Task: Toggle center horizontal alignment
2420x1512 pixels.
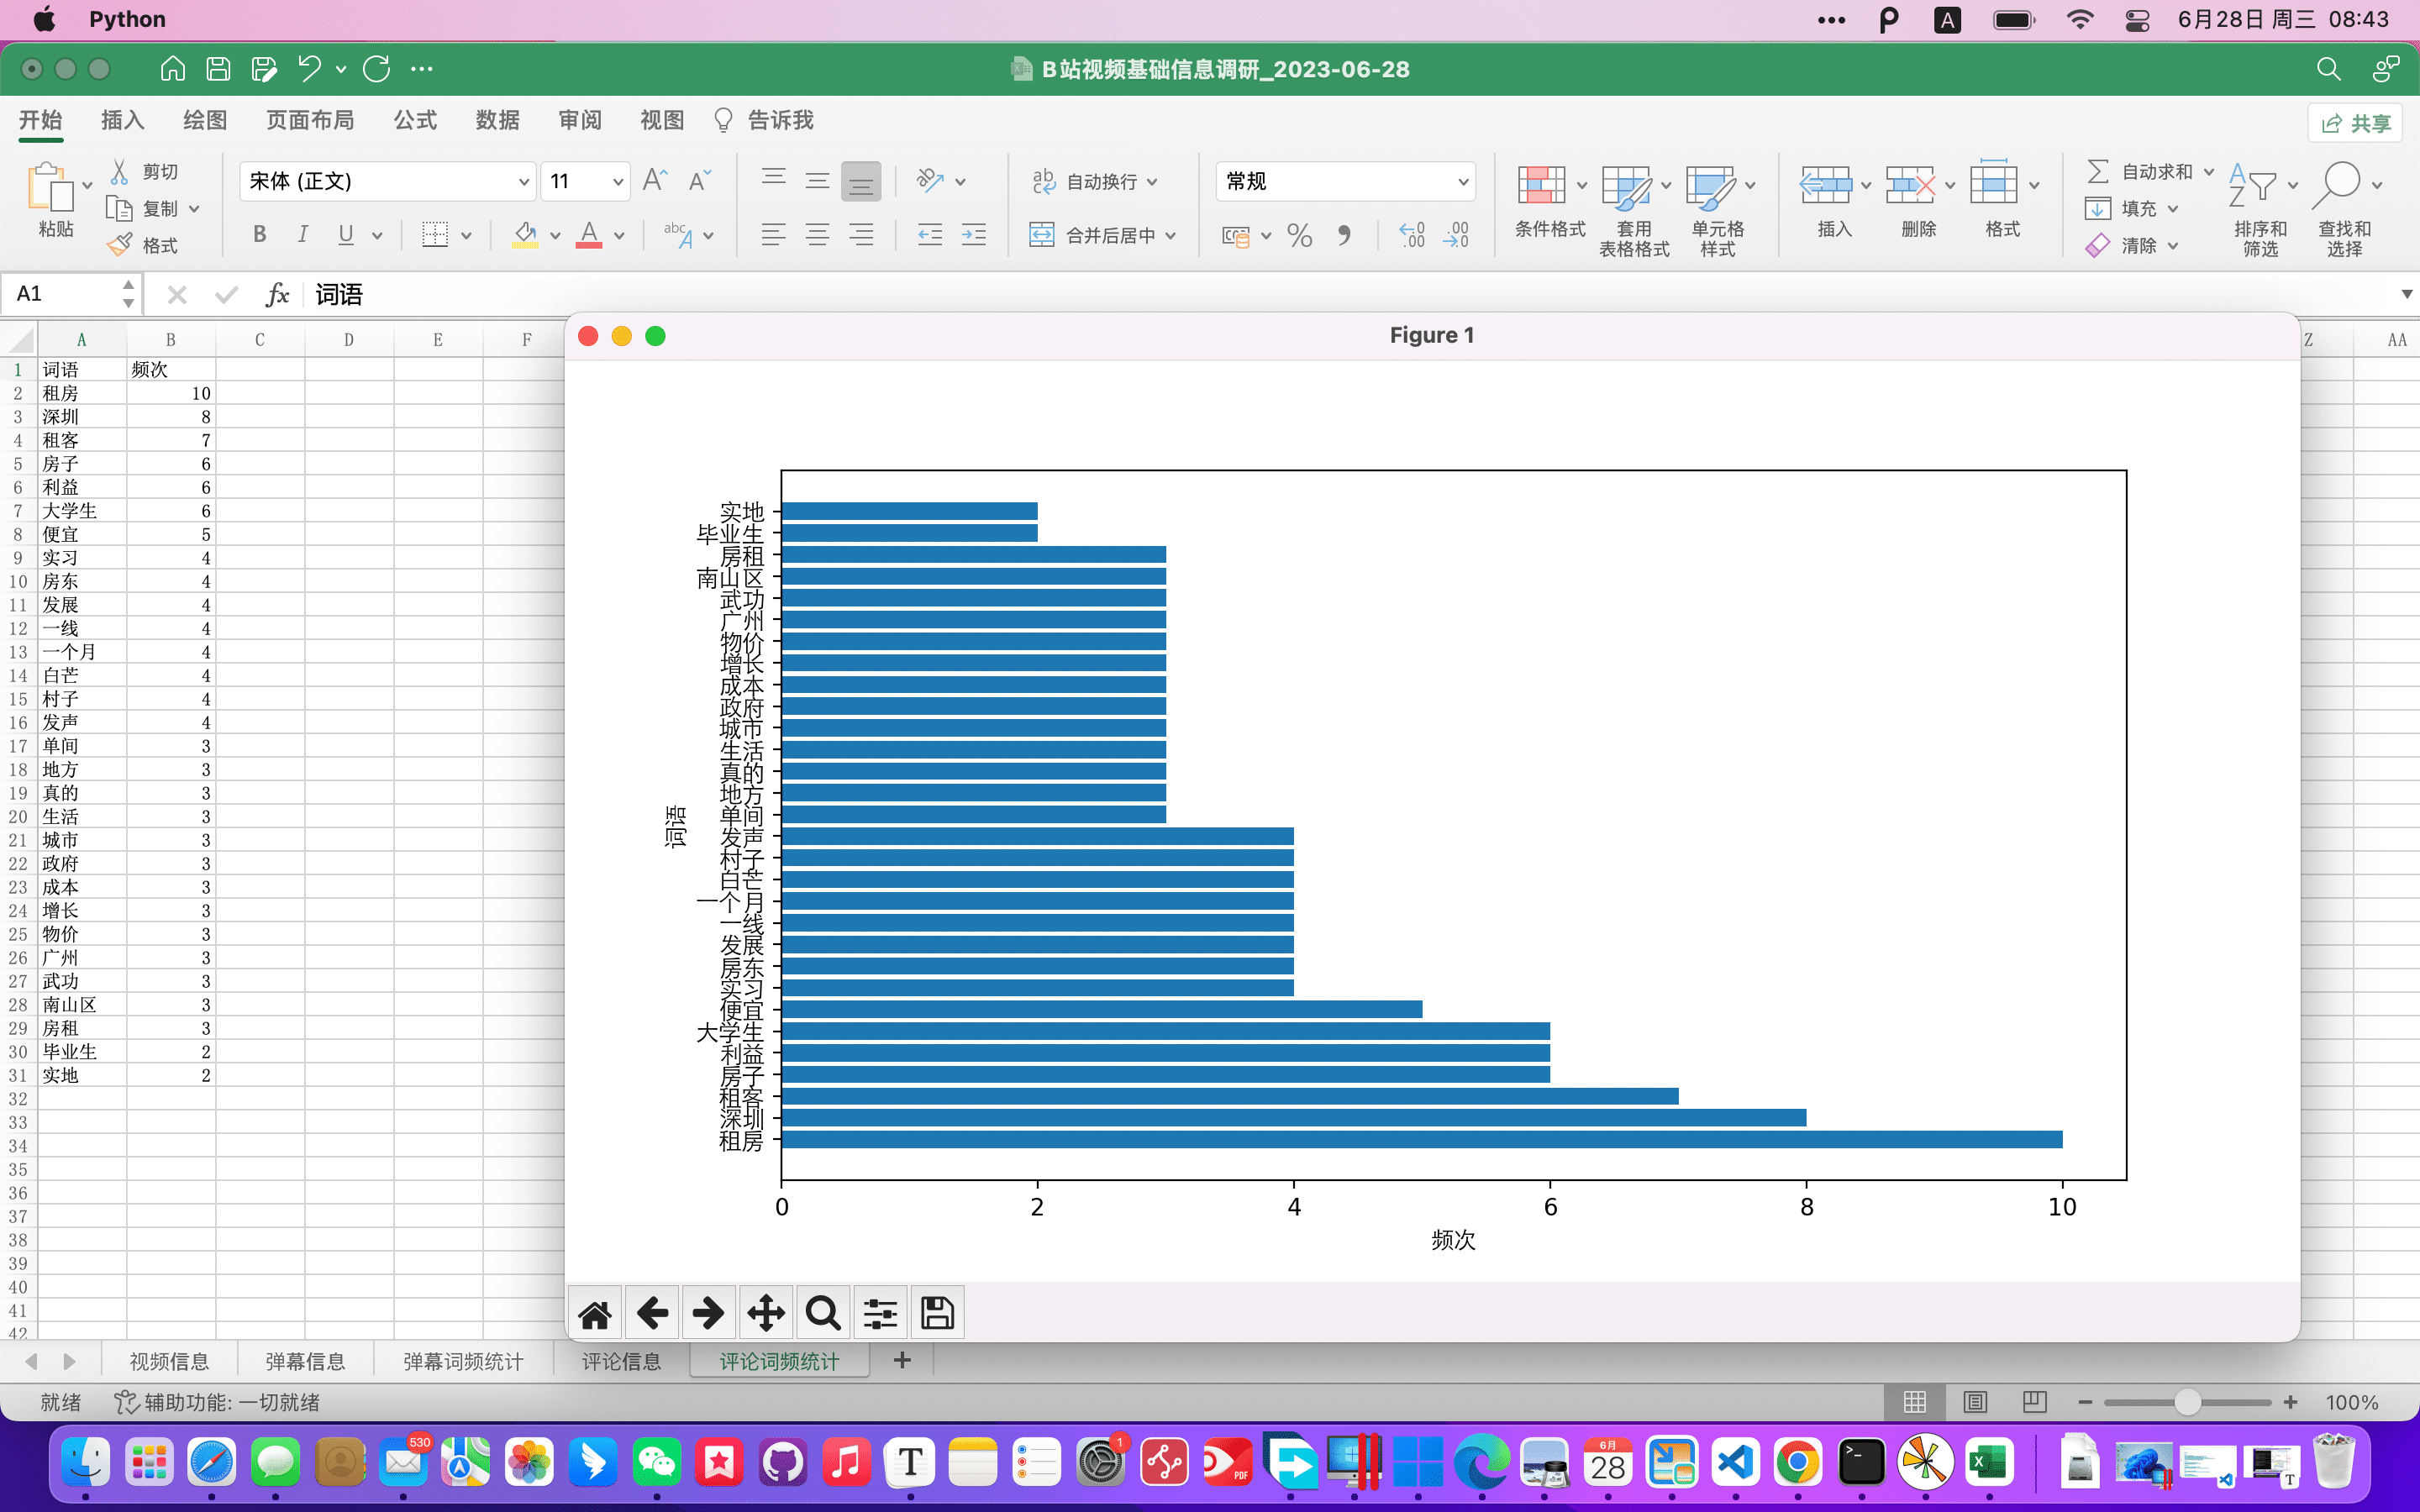Action: click(x=817, y=235)
